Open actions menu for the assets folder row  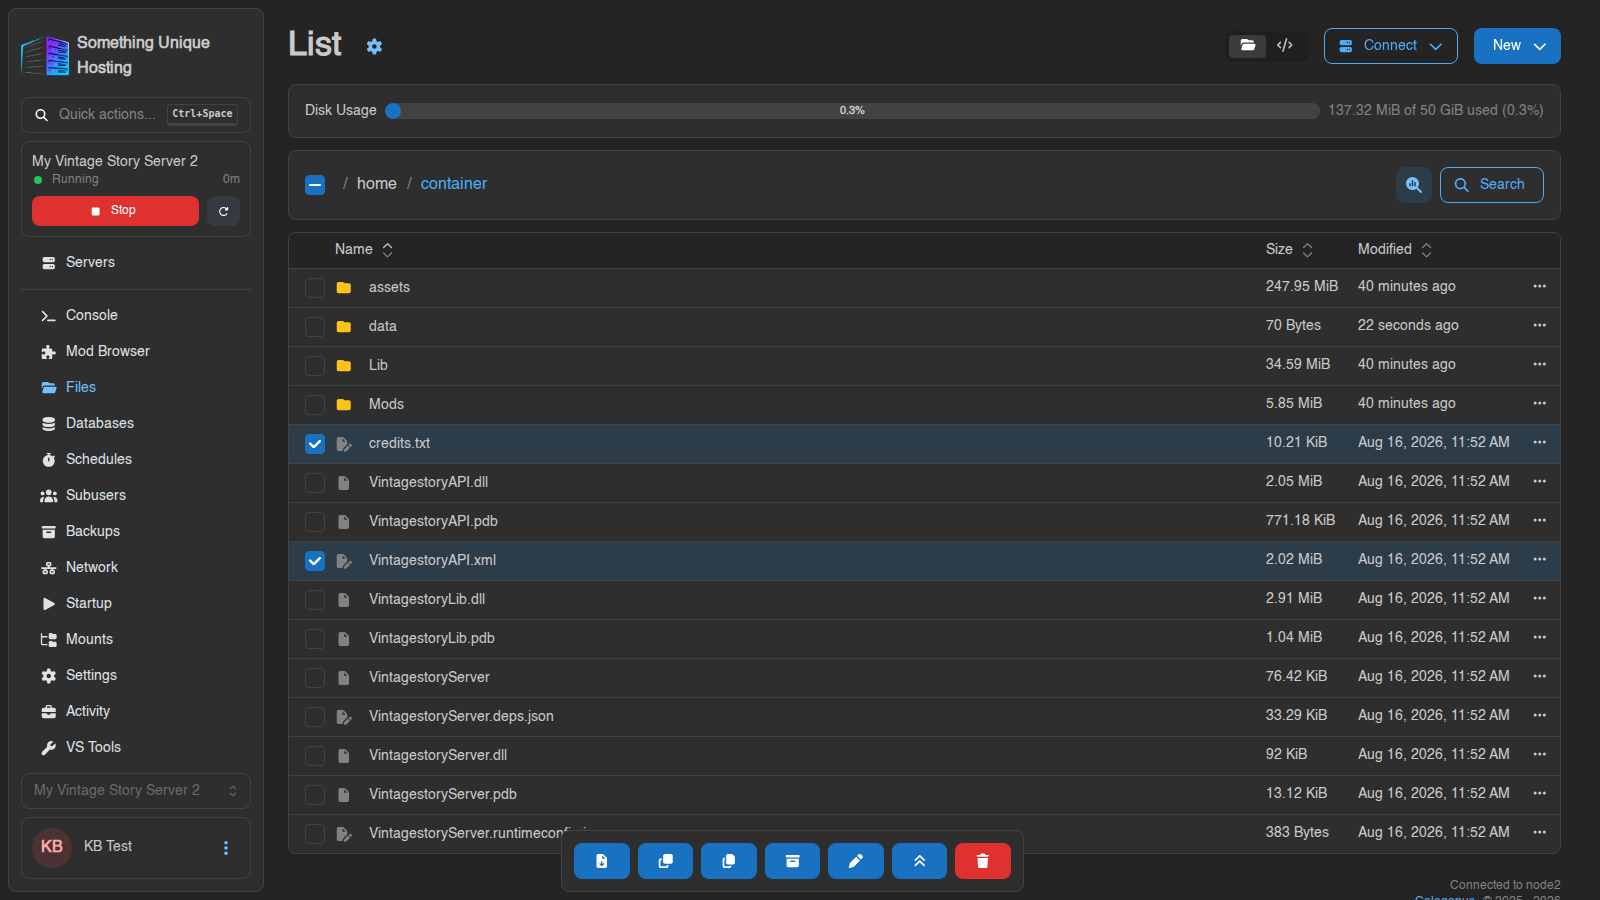(x=1540, y=286)
